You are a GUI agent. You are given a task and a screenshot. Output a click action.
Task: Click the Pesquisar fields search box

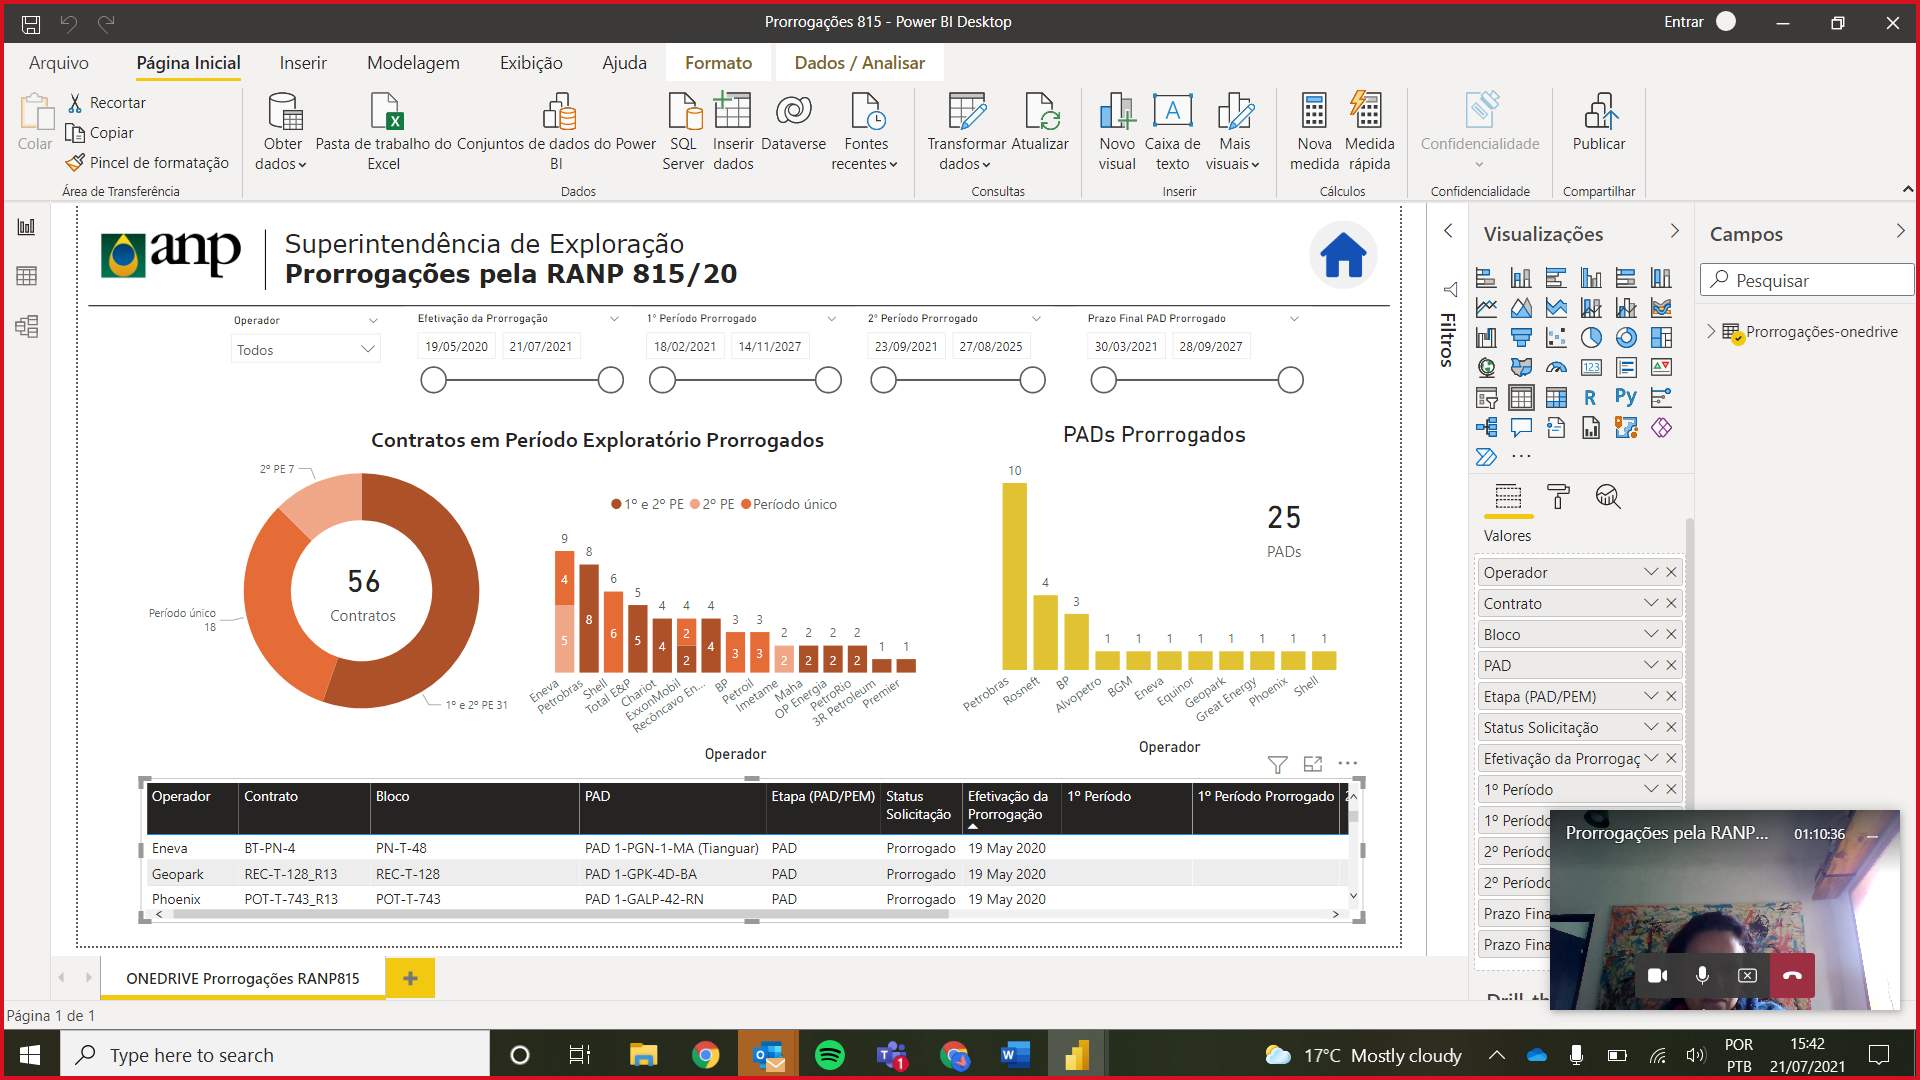(1810, 280)
